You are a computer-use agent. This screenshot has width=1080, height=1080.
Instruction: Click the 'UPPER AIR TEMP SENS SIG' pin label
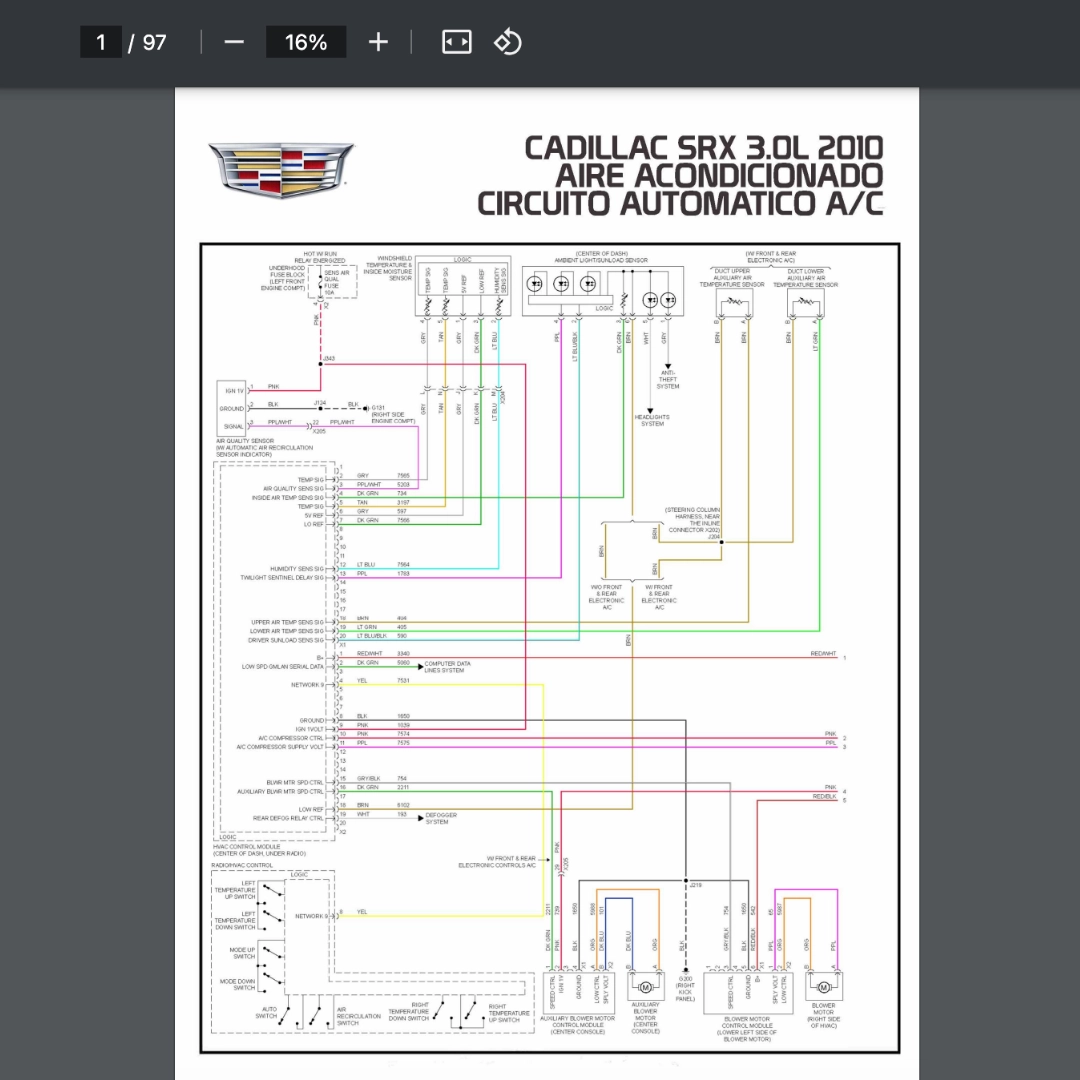coord(287,622)
